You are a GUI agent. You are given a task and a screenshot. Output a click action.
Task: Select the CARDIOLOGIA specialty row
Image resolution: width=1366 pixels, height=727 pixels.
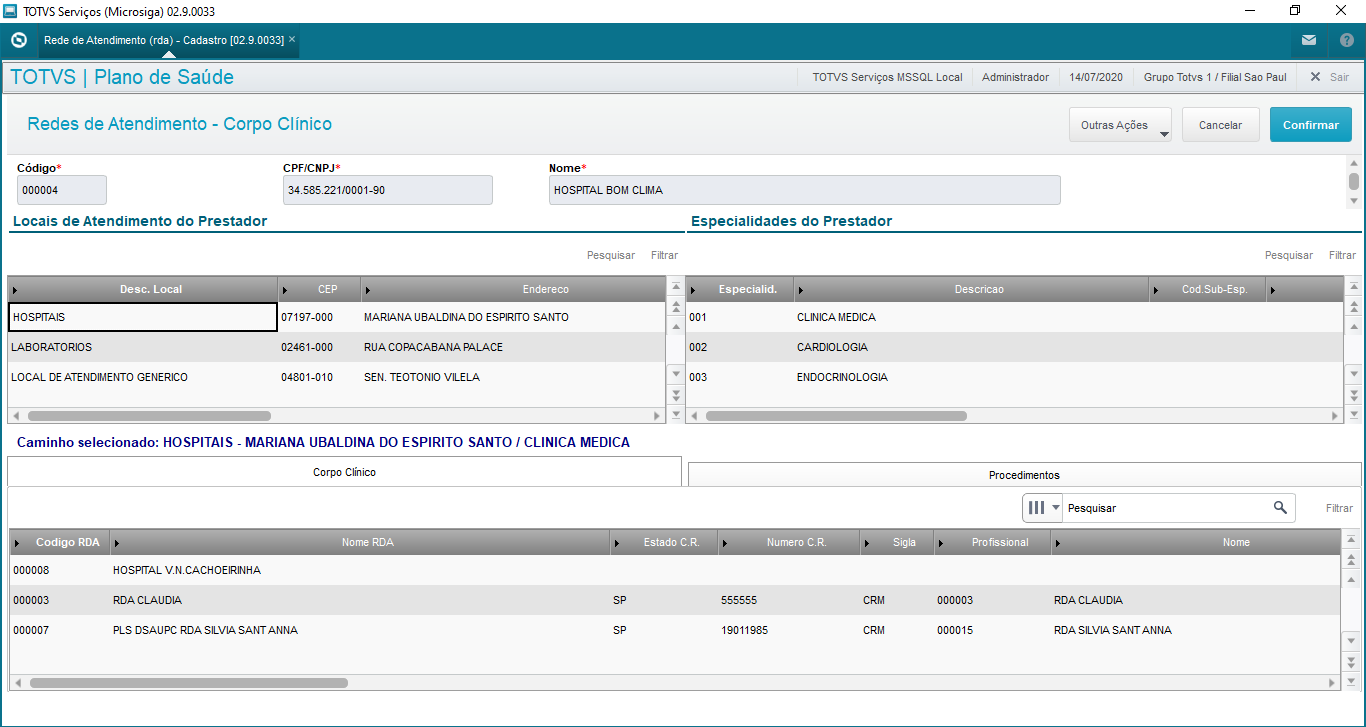[x=1014, y=347]
